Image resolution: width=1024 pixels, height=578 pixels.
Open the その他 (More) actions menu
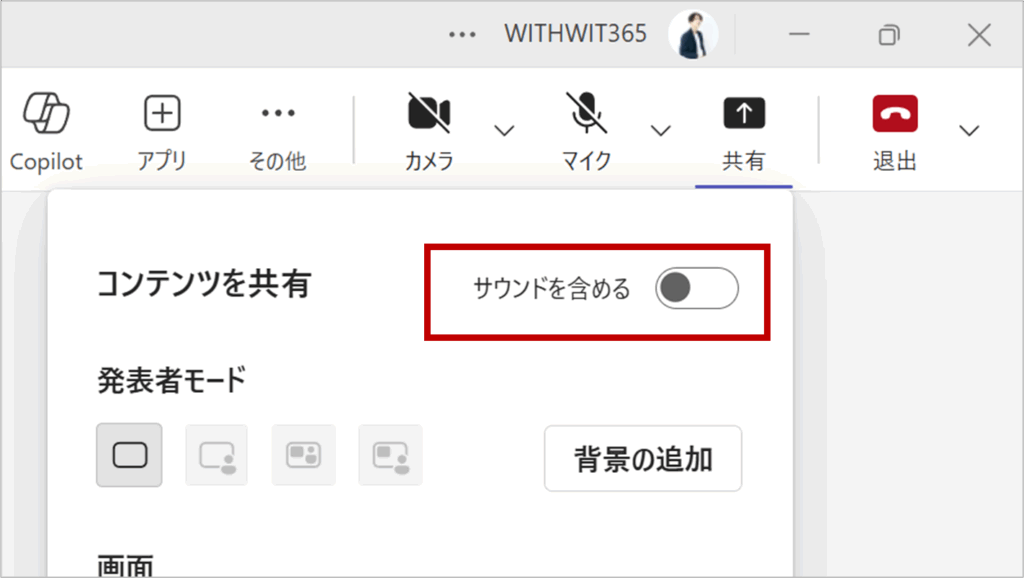coord(278,133)
